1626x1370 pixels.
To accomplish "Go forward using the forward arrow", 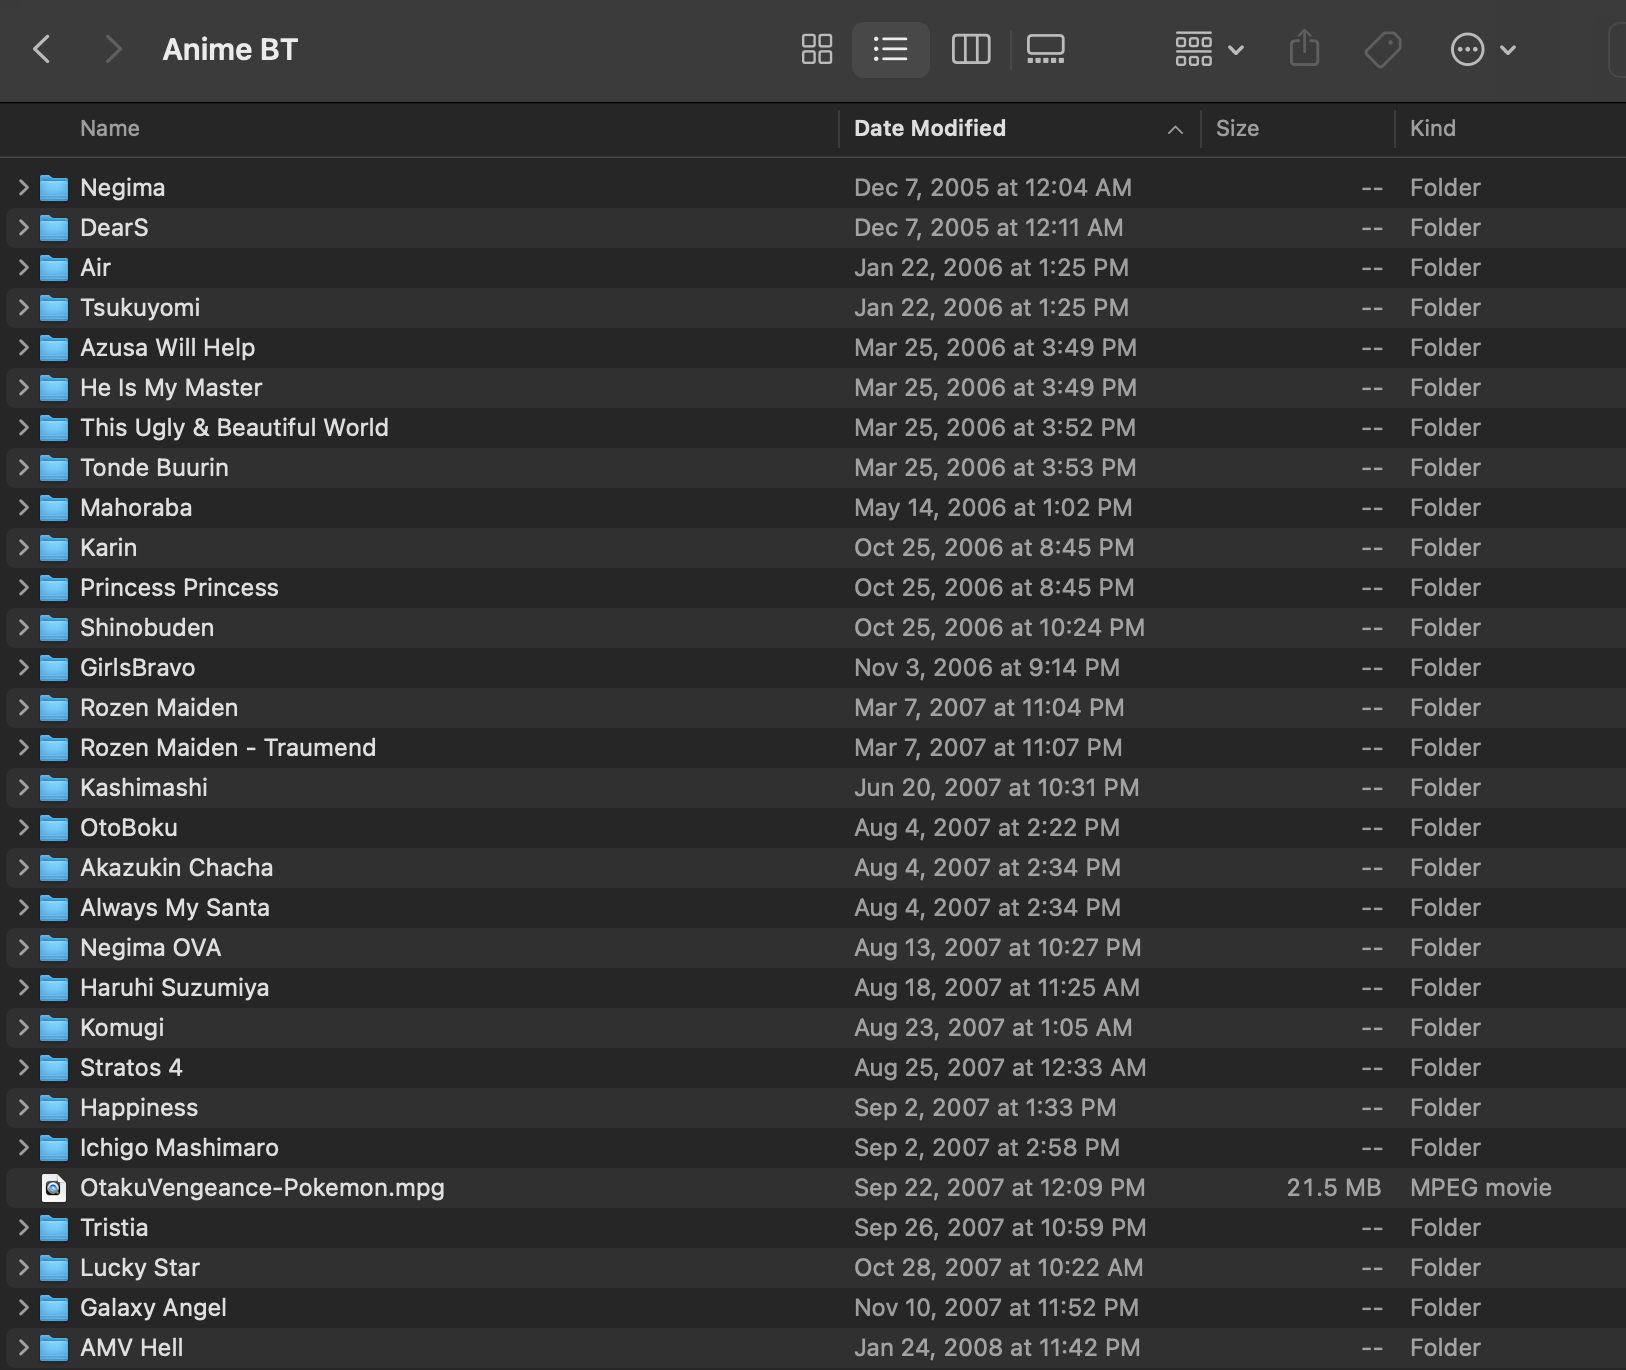I will [x=113, y=49].
